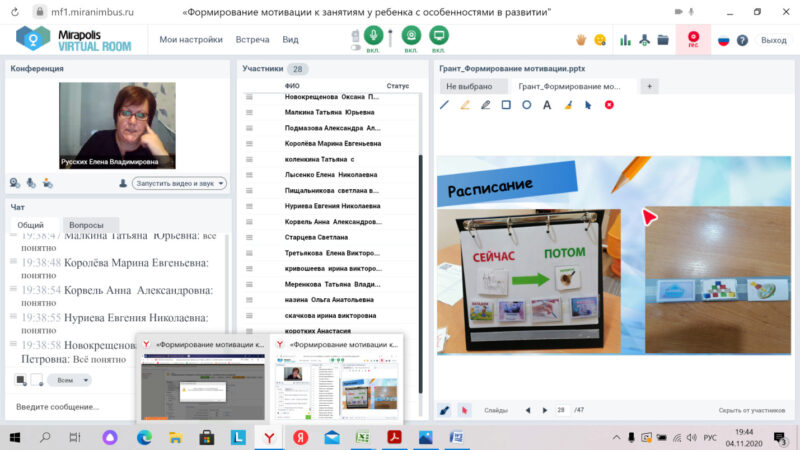Flip the small switch under phone icon
800x450 pixels.
click(x=356, y=47)
